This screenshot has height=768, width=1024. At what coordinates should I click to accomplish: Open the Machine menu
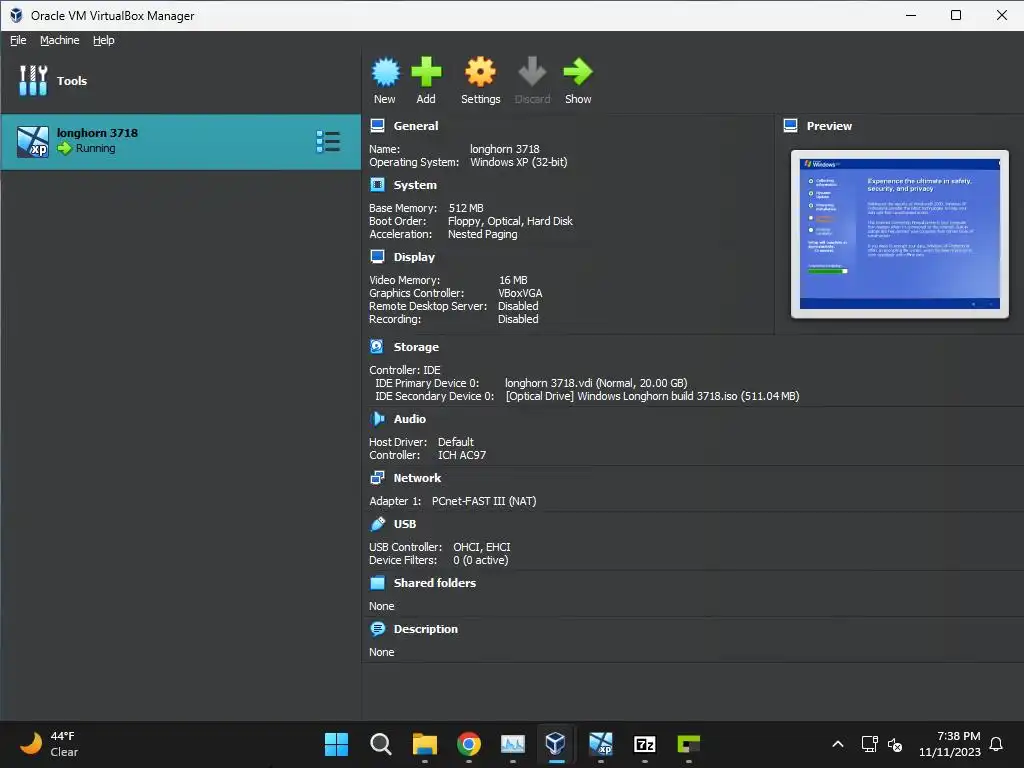[59, 40]
